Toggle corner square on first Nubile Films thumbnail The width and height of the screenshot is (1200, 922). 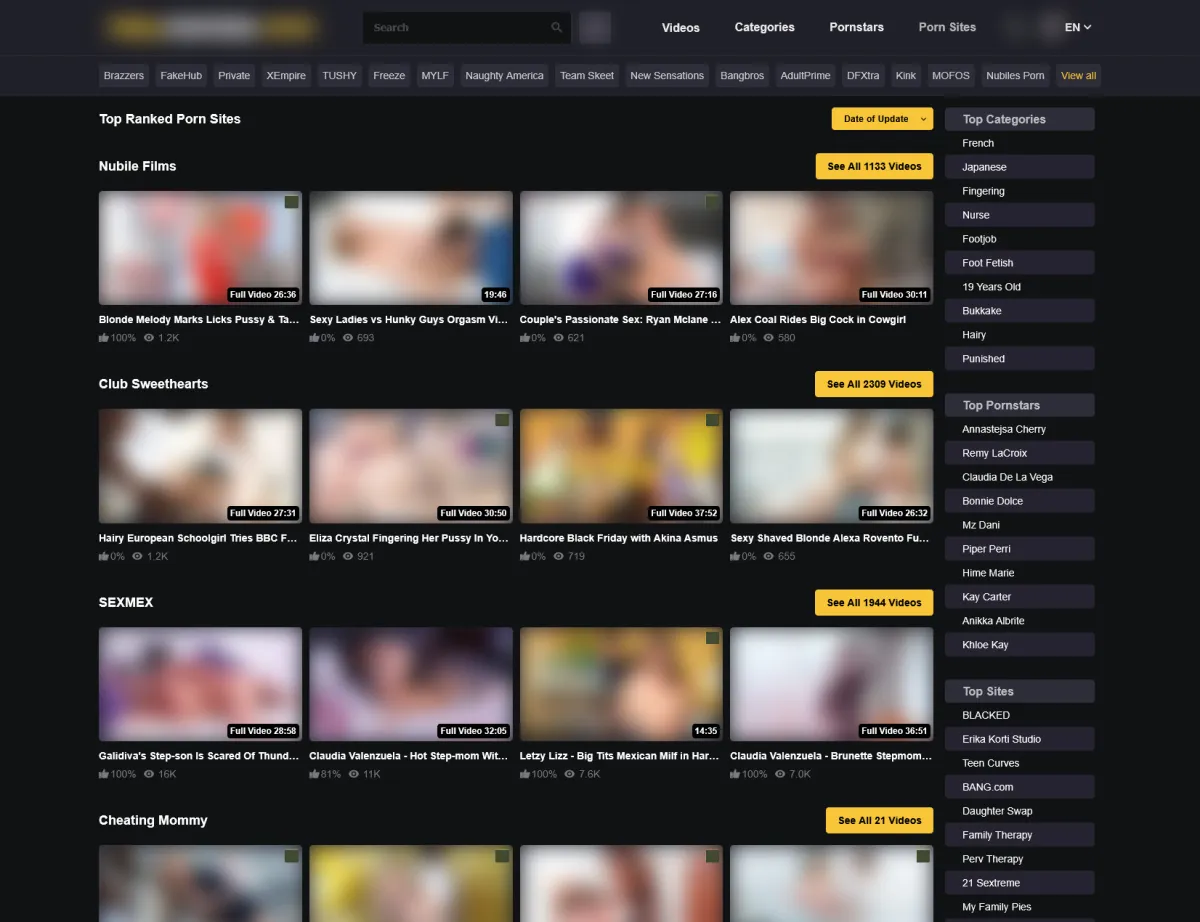coord(291,202)
